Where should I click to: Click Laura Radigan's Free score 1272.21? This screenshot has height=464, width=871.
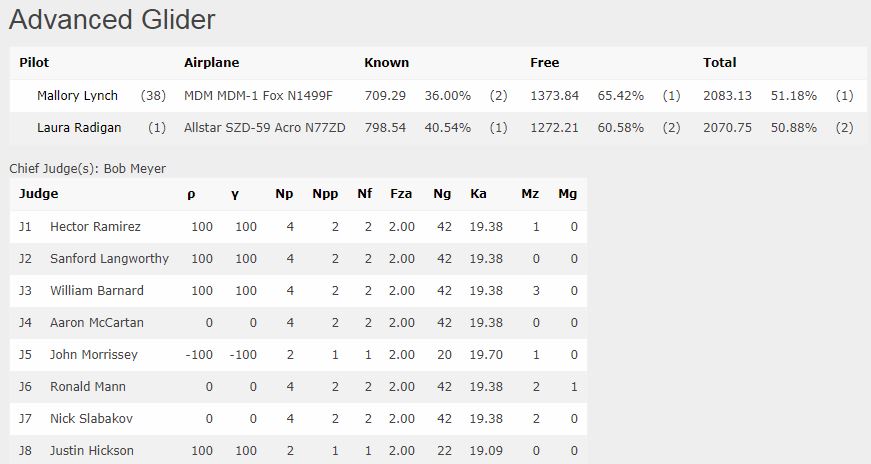pyautogui.click(x=554, y=128)
